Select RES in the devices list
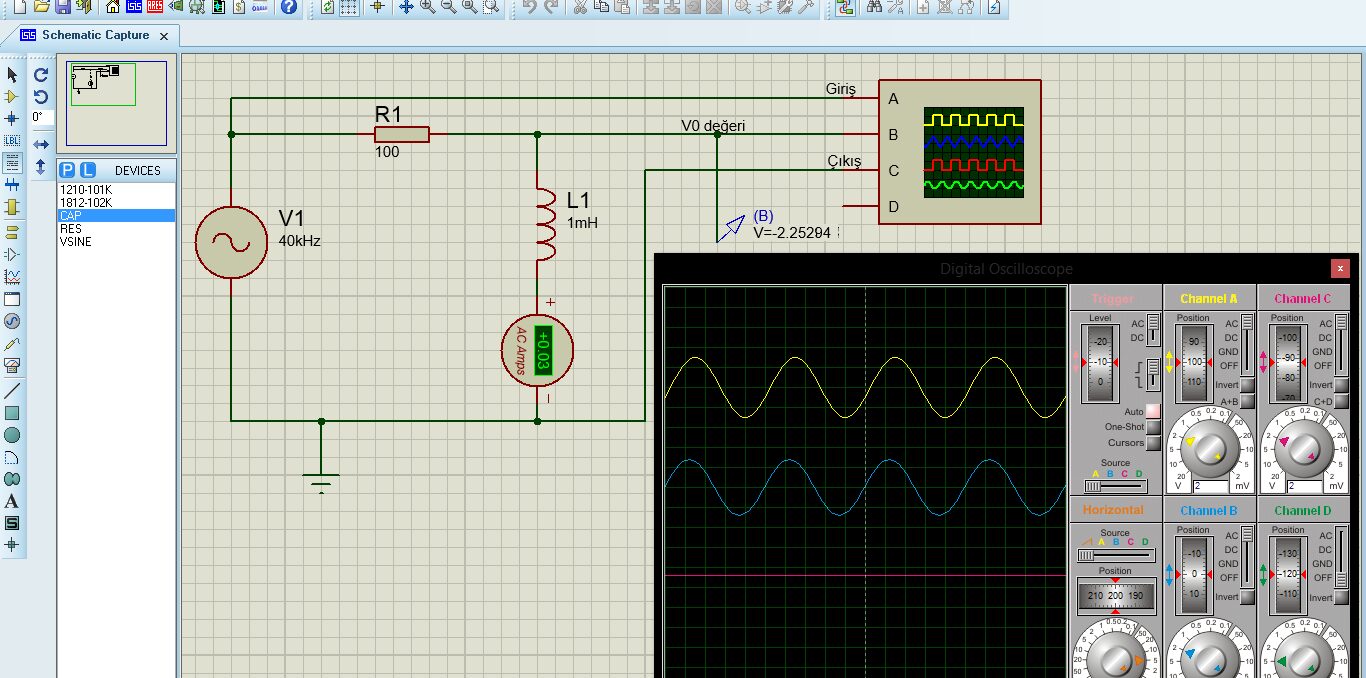This screenshot has width=1366, height=678. 116,228
